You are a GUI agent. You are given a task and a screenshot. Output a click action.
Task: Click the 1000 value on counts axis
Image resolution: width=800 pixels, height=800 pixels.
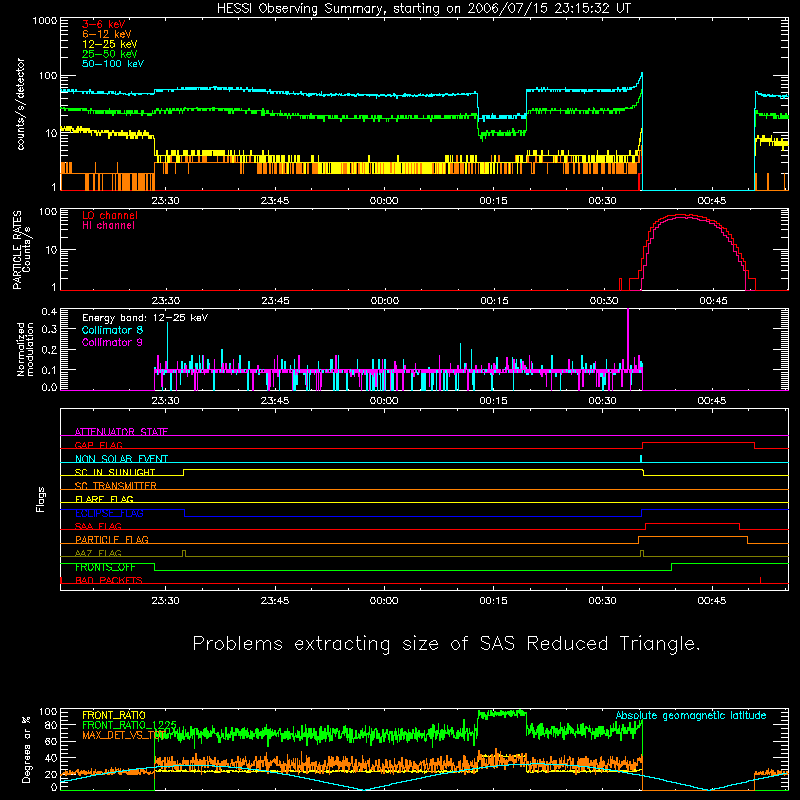tap(45, 21)
